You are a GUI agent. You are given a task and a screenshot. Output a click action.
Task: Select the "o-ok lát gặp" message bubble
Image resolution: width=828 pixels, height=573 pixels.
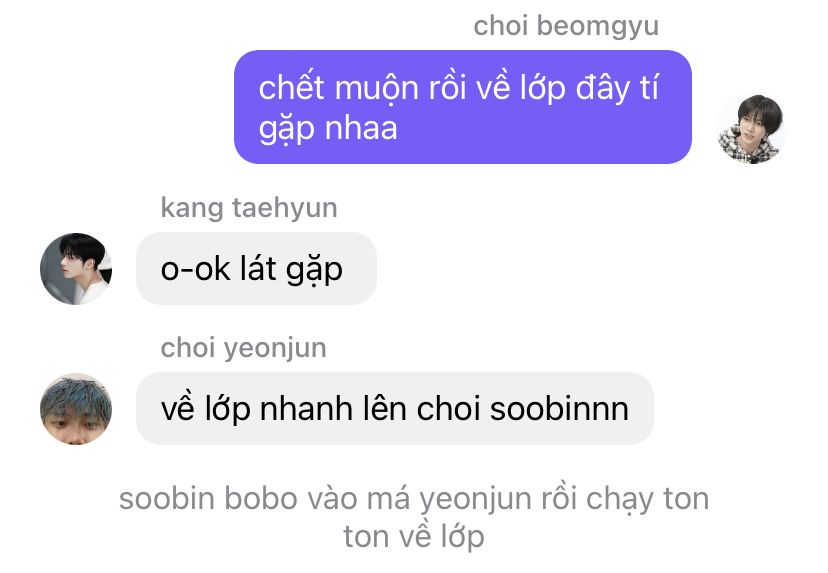click(x=256, y=268)
